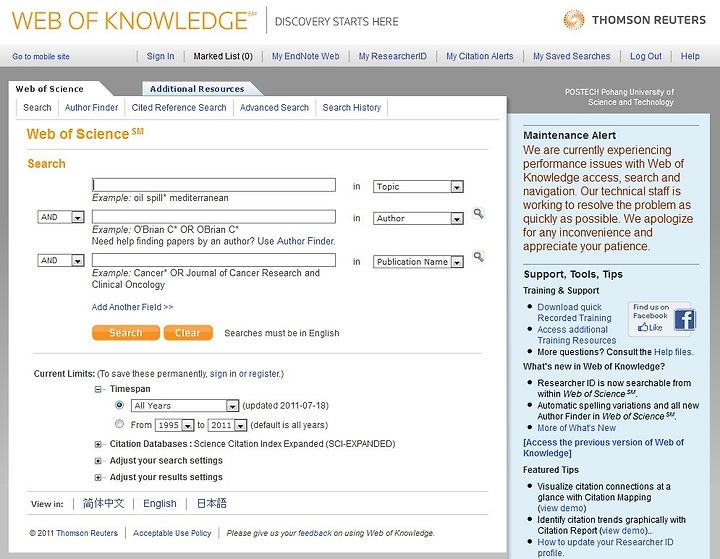Screen dimensions: 720x559
Task: Click view demo link for Citation Mapping
Action: [x=562, y=508]
